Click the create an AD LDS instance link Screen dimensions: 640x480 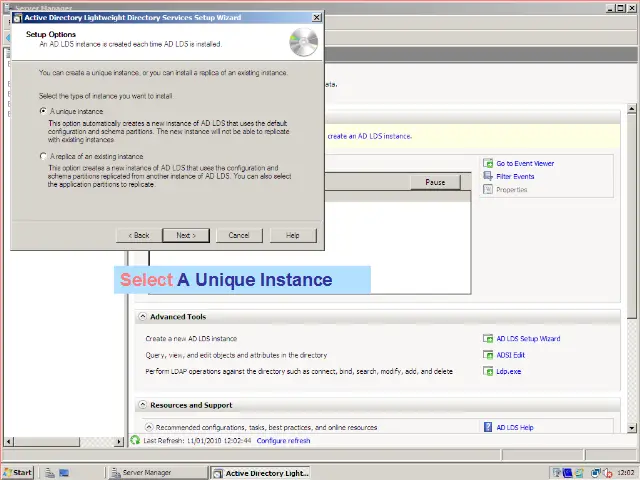(x=370, y=136)
